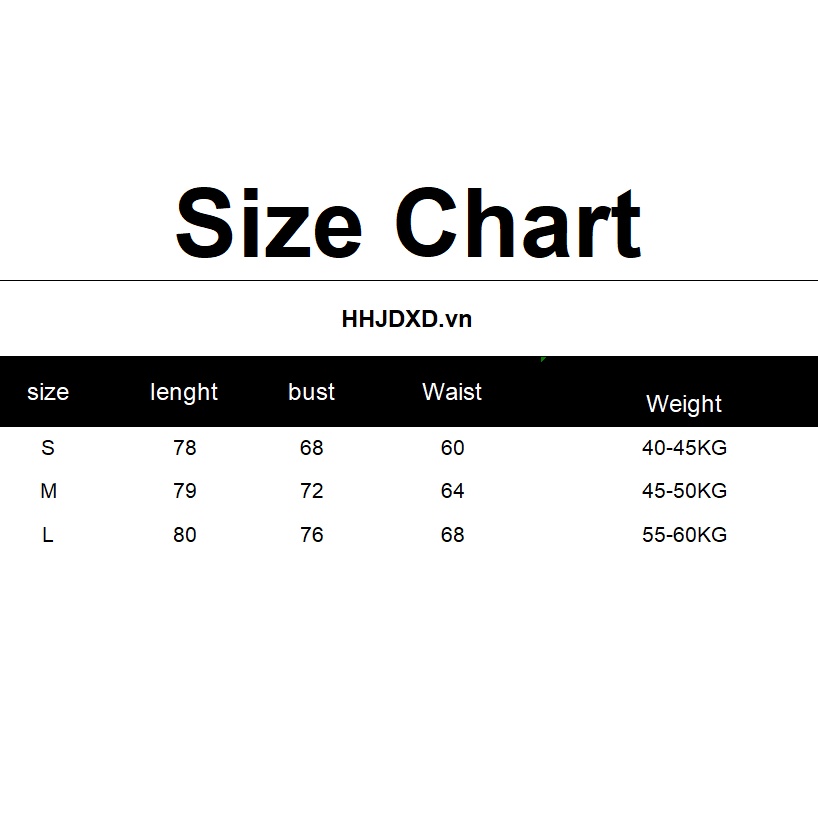Click the 55-60KG weight cell
The image size is (818, 818).
[x=684, y=535]
